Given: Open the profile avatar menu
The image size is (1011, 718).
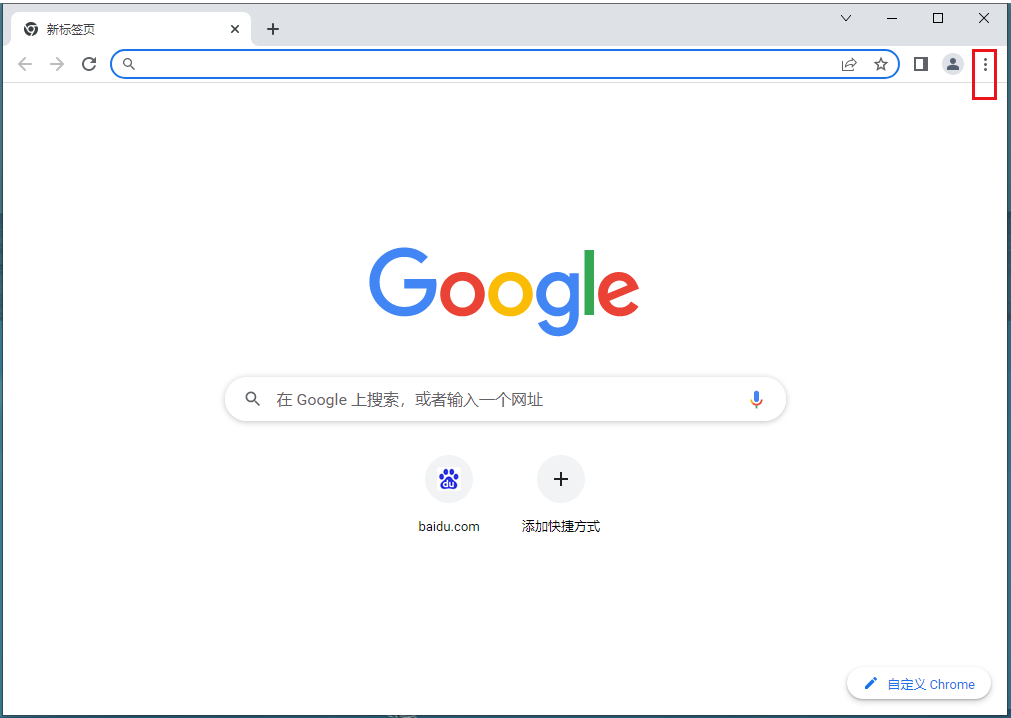Looking at the screenshot, I should [952, 64].
